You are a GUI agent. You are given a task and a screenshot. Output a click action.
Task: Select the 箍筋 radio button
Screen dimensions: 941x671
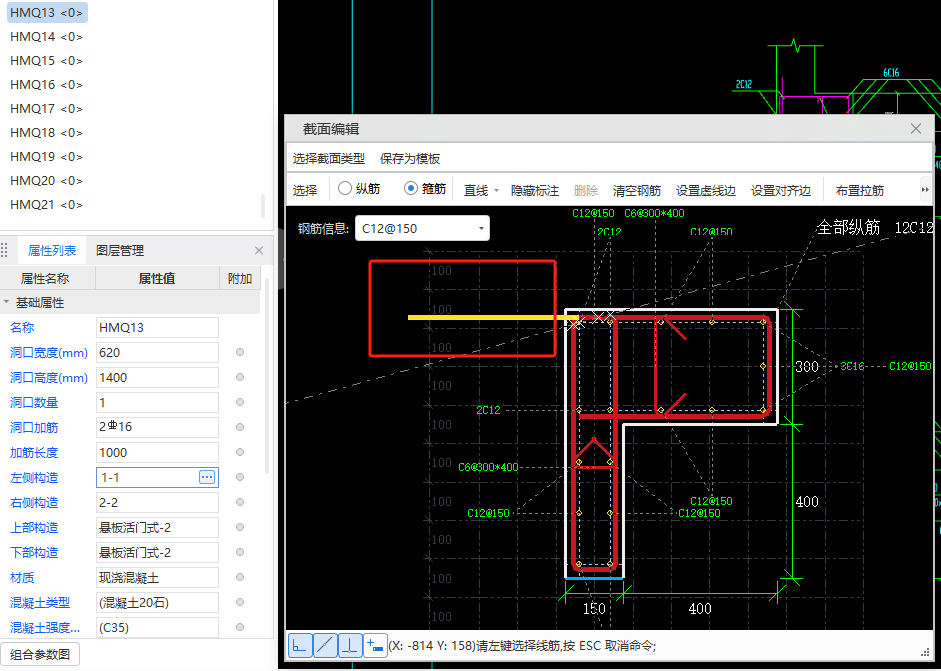pos(410,188)
